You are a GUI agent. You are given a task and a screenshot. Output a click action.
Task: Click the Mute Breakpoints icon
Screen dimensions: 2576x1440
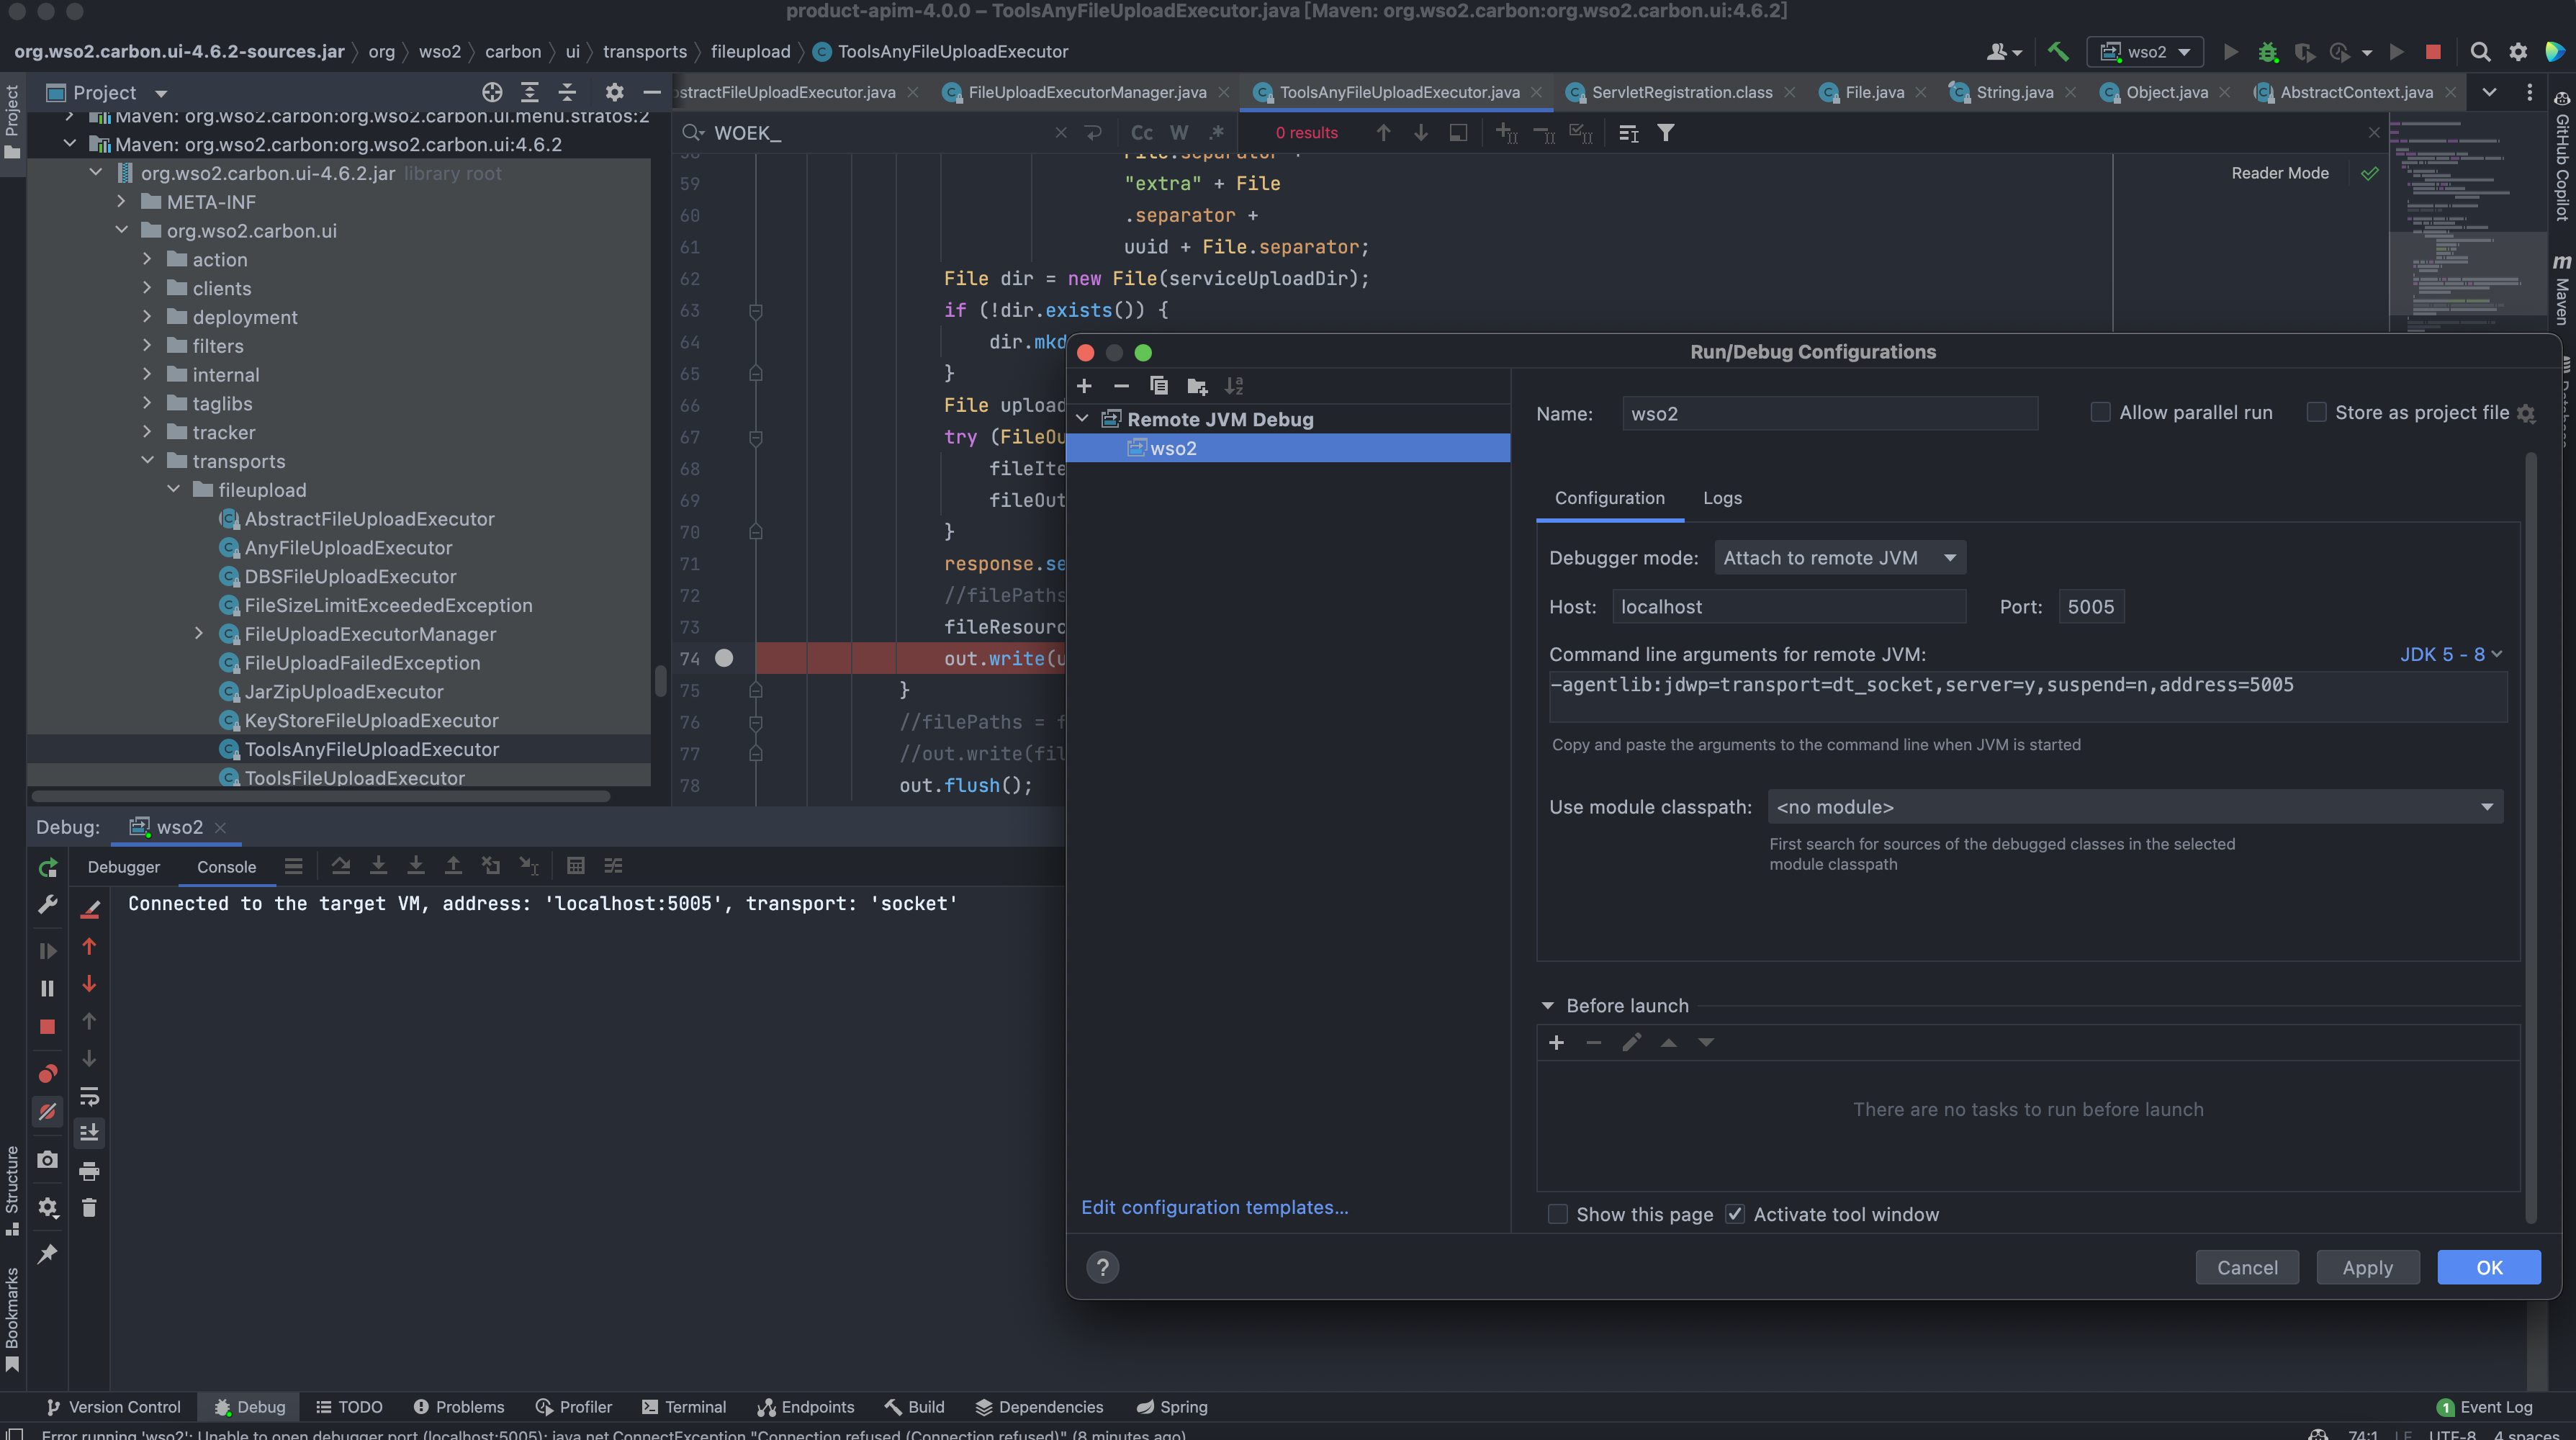[47, 1111]
